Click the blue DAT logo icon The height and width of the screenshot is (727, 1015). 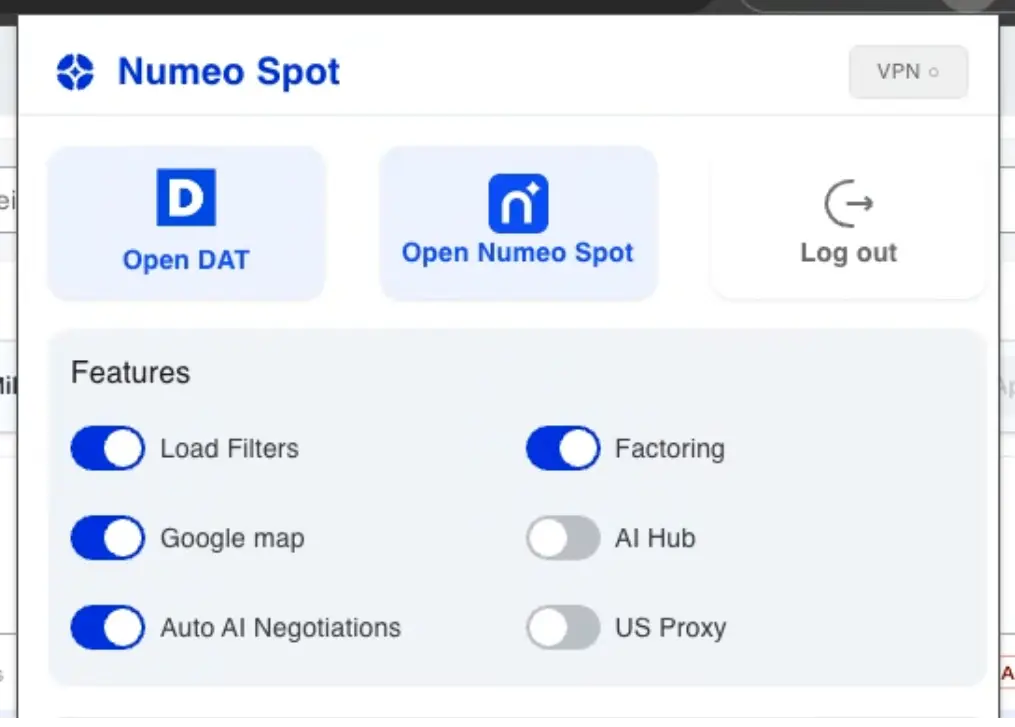(186, 197)
